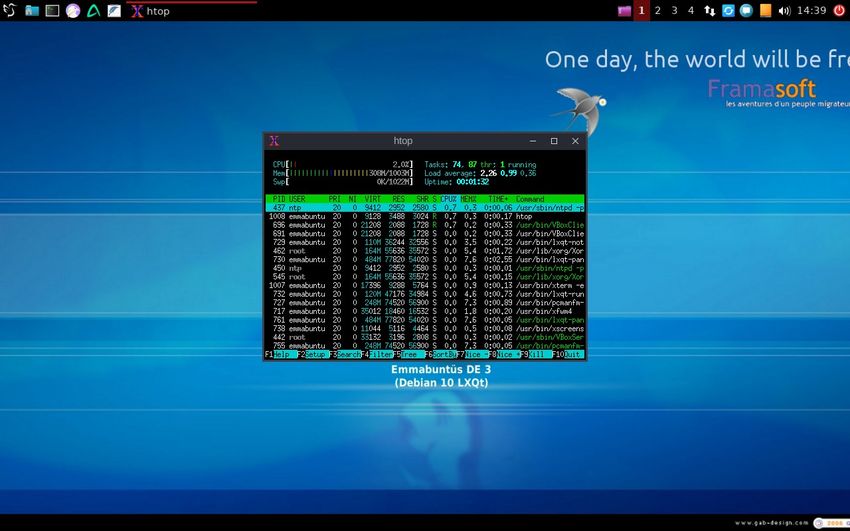Screen dimensions: 850x531
Task: Switch to virtual desktop 2
Action: coord(658,10)
